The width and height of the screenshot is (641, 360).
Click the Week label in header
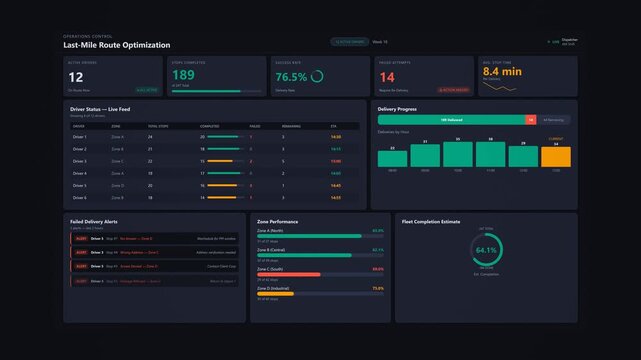(x=380, y=42)
